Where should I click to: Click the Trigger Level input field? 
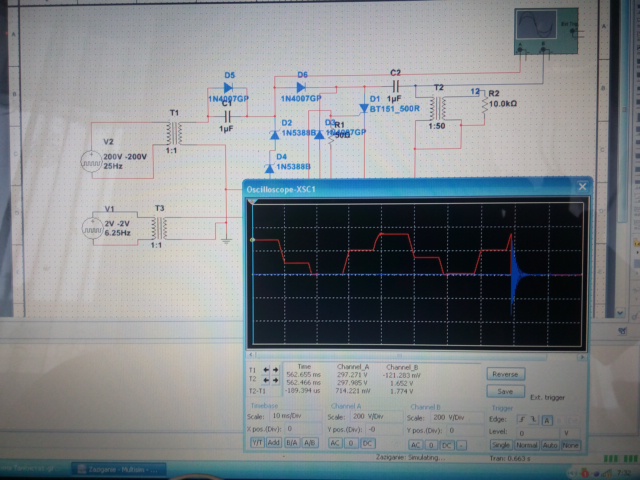point(530,430)
